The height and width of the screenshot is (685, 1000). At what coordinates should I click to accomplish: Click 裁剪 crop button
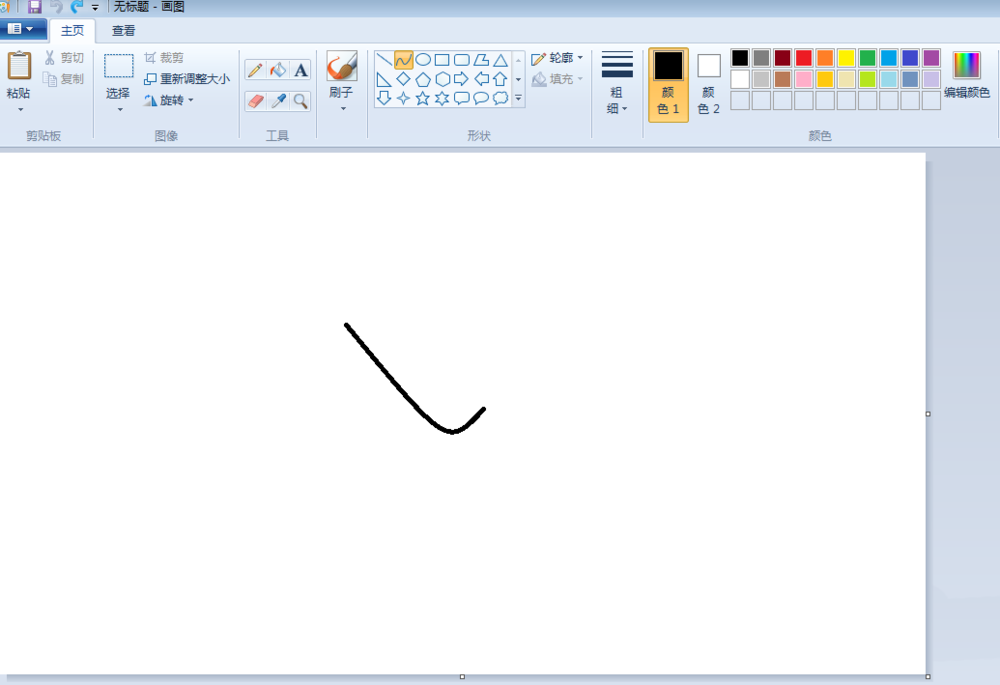tap(164, 58)
